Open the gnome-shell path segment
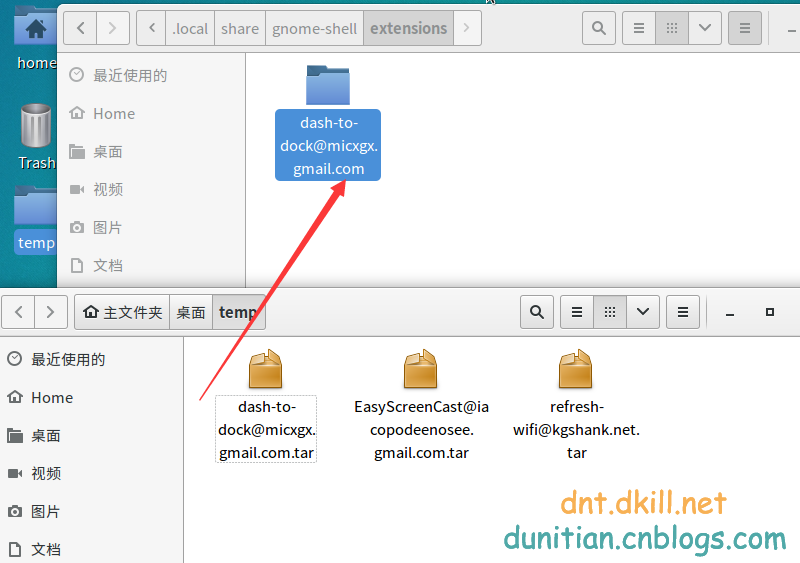 point(314,28)
